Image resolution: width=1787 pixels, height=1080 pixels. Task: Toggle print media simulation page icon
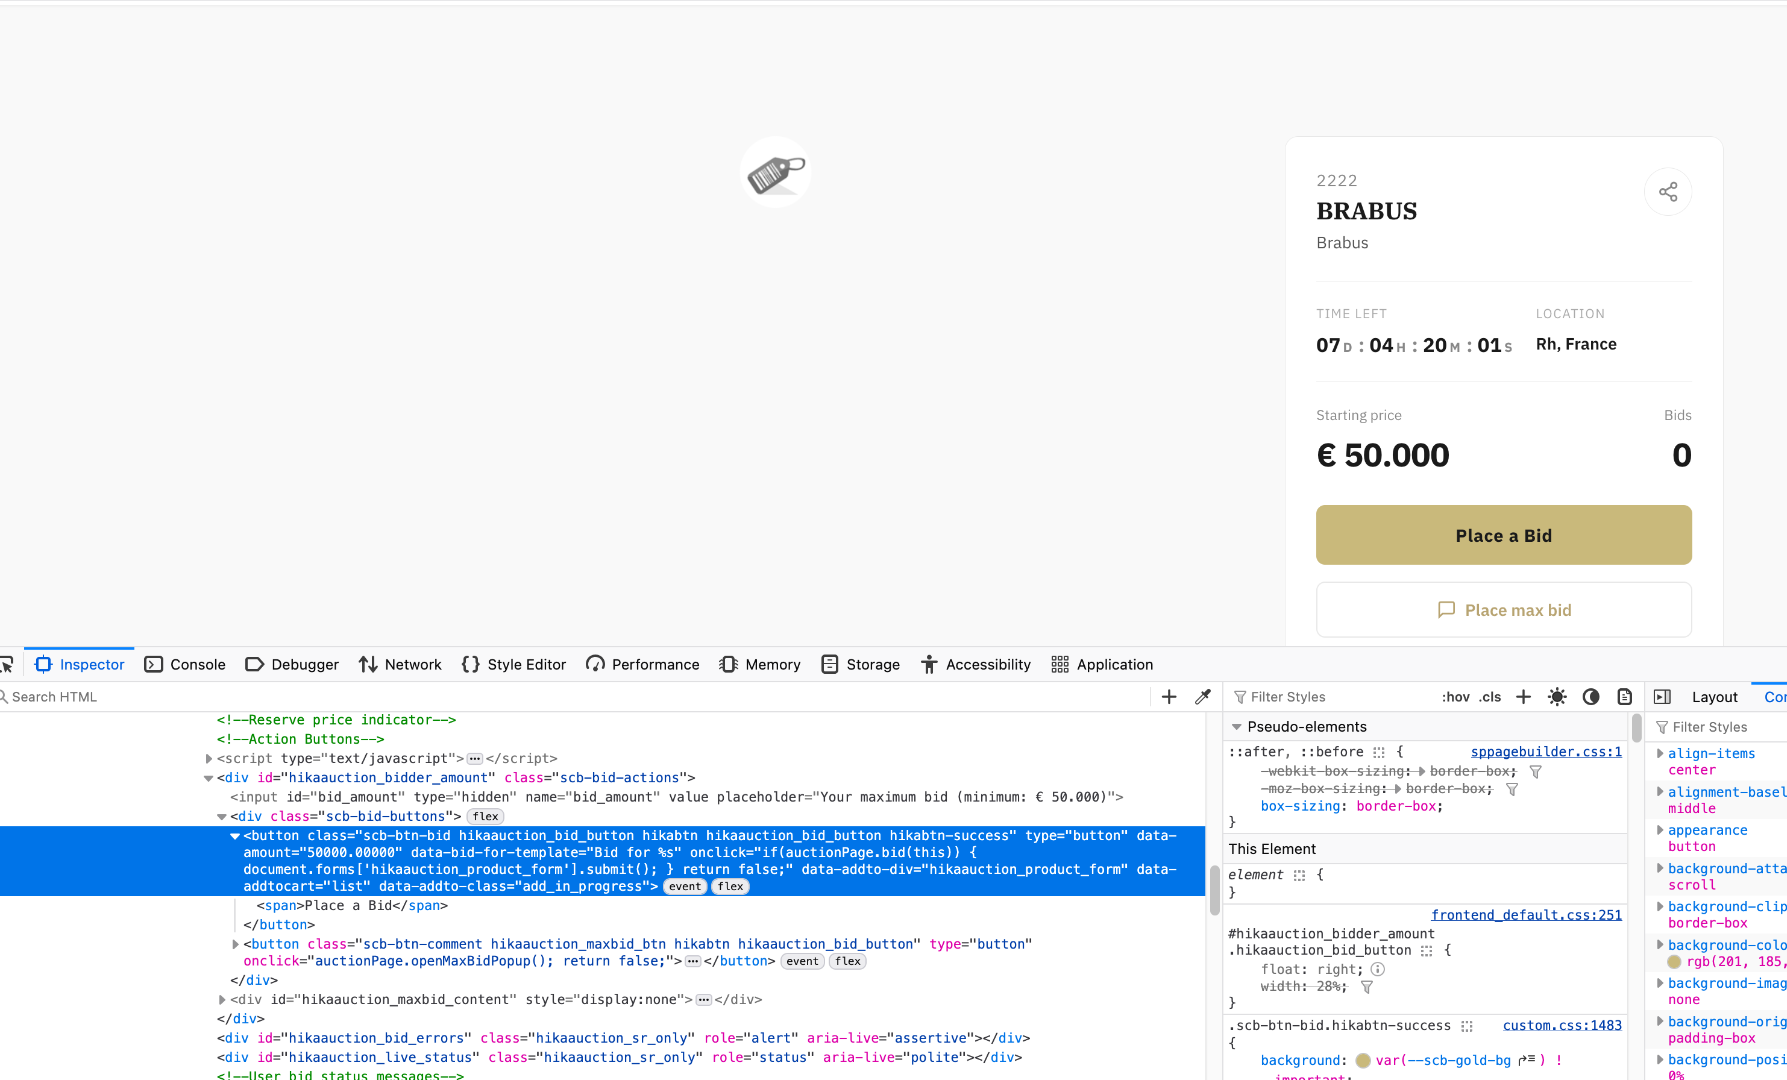[x=1625, y=697]
